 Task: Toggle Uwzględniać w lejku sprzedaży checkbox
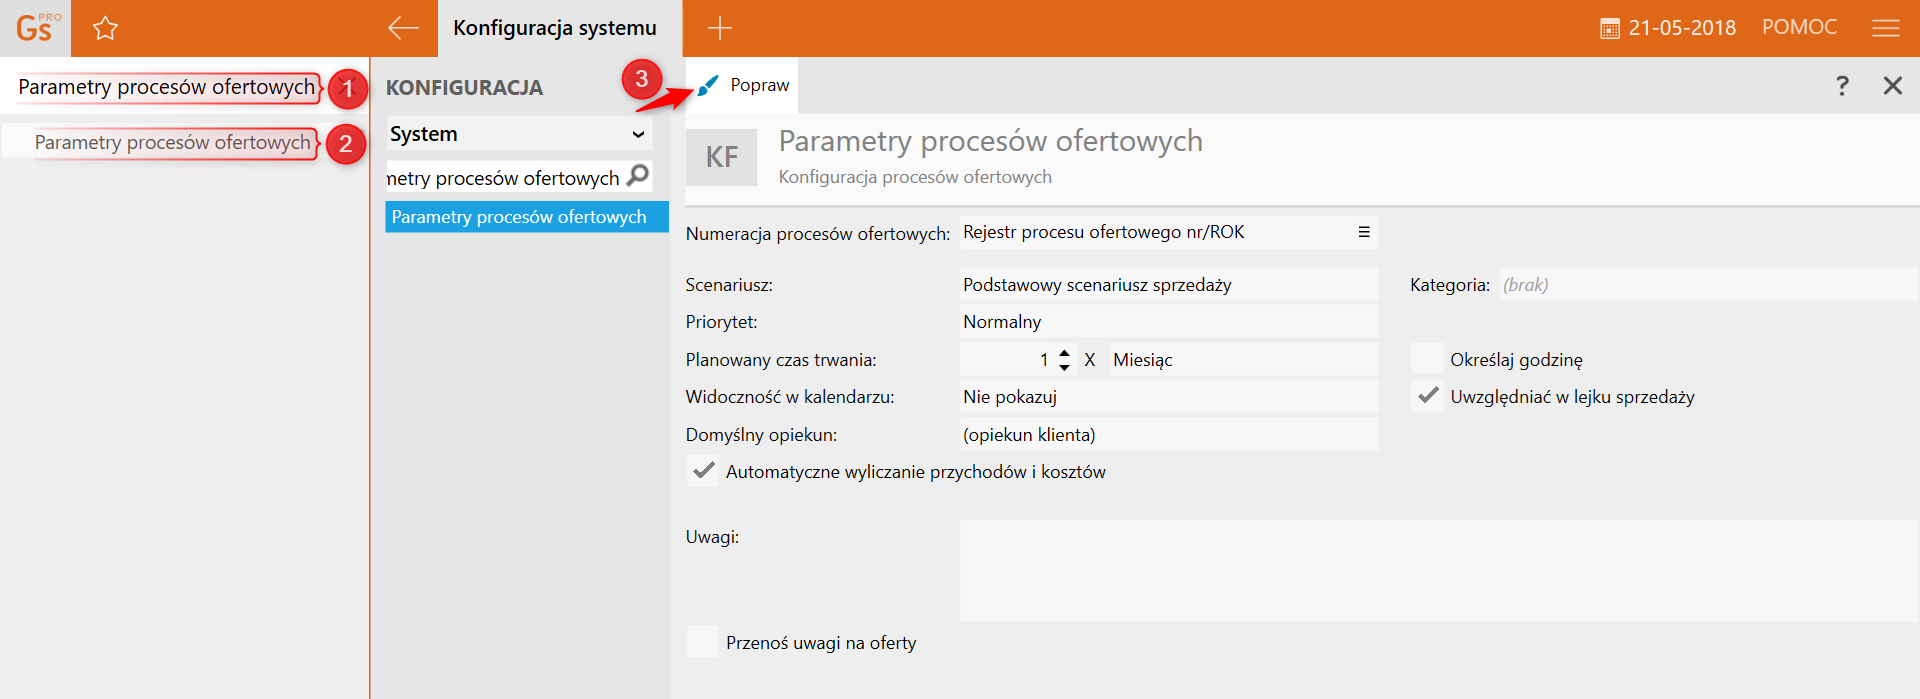click(x=1427, y=396)
